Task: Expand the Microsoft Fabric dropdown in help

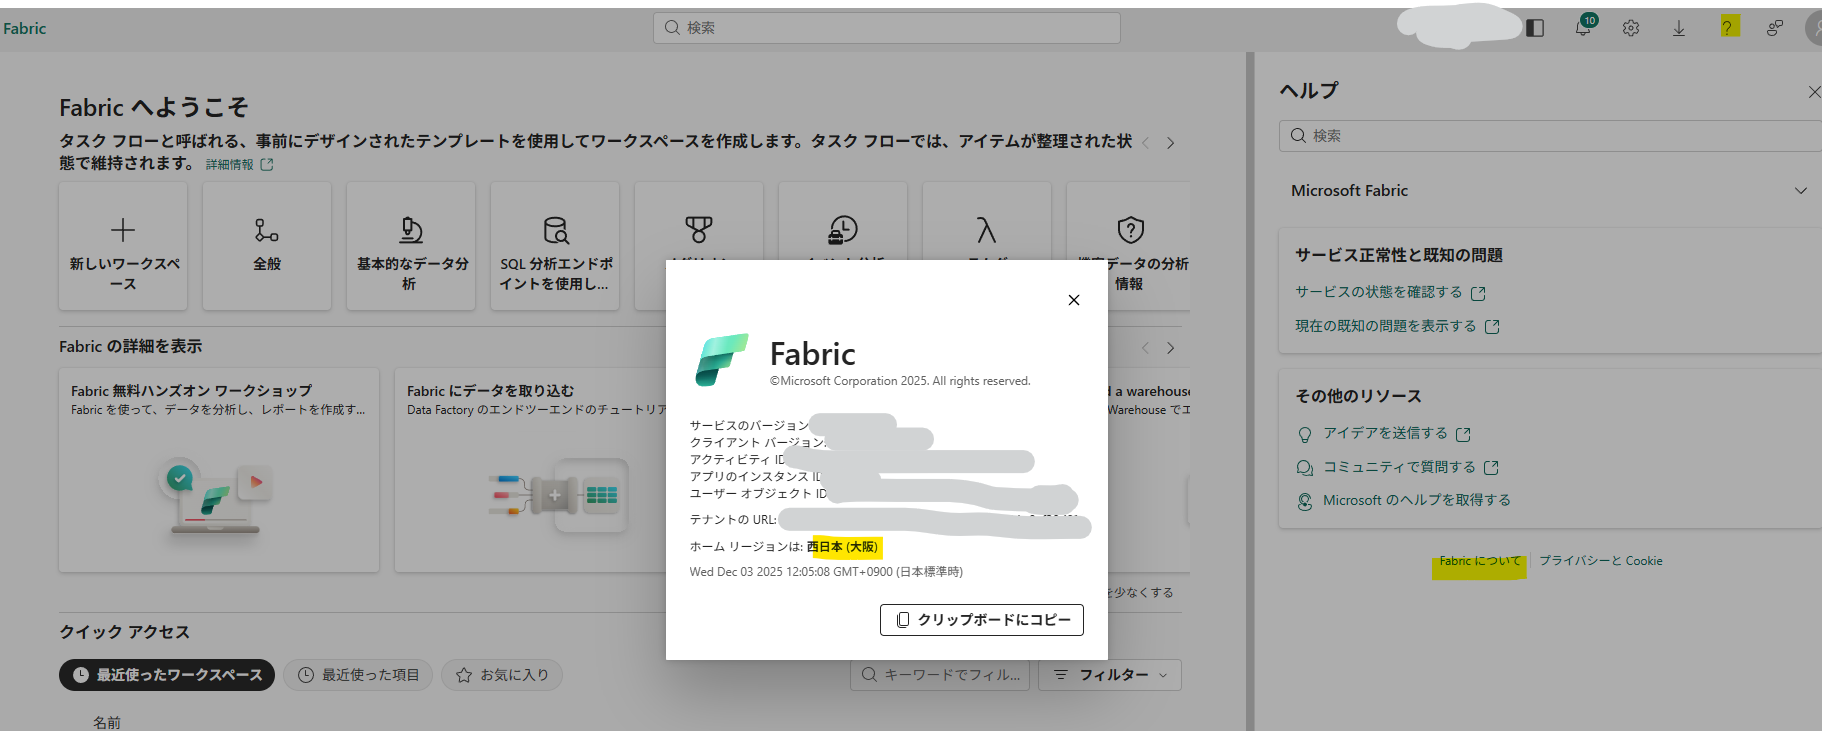Action: click(1550, 190)
